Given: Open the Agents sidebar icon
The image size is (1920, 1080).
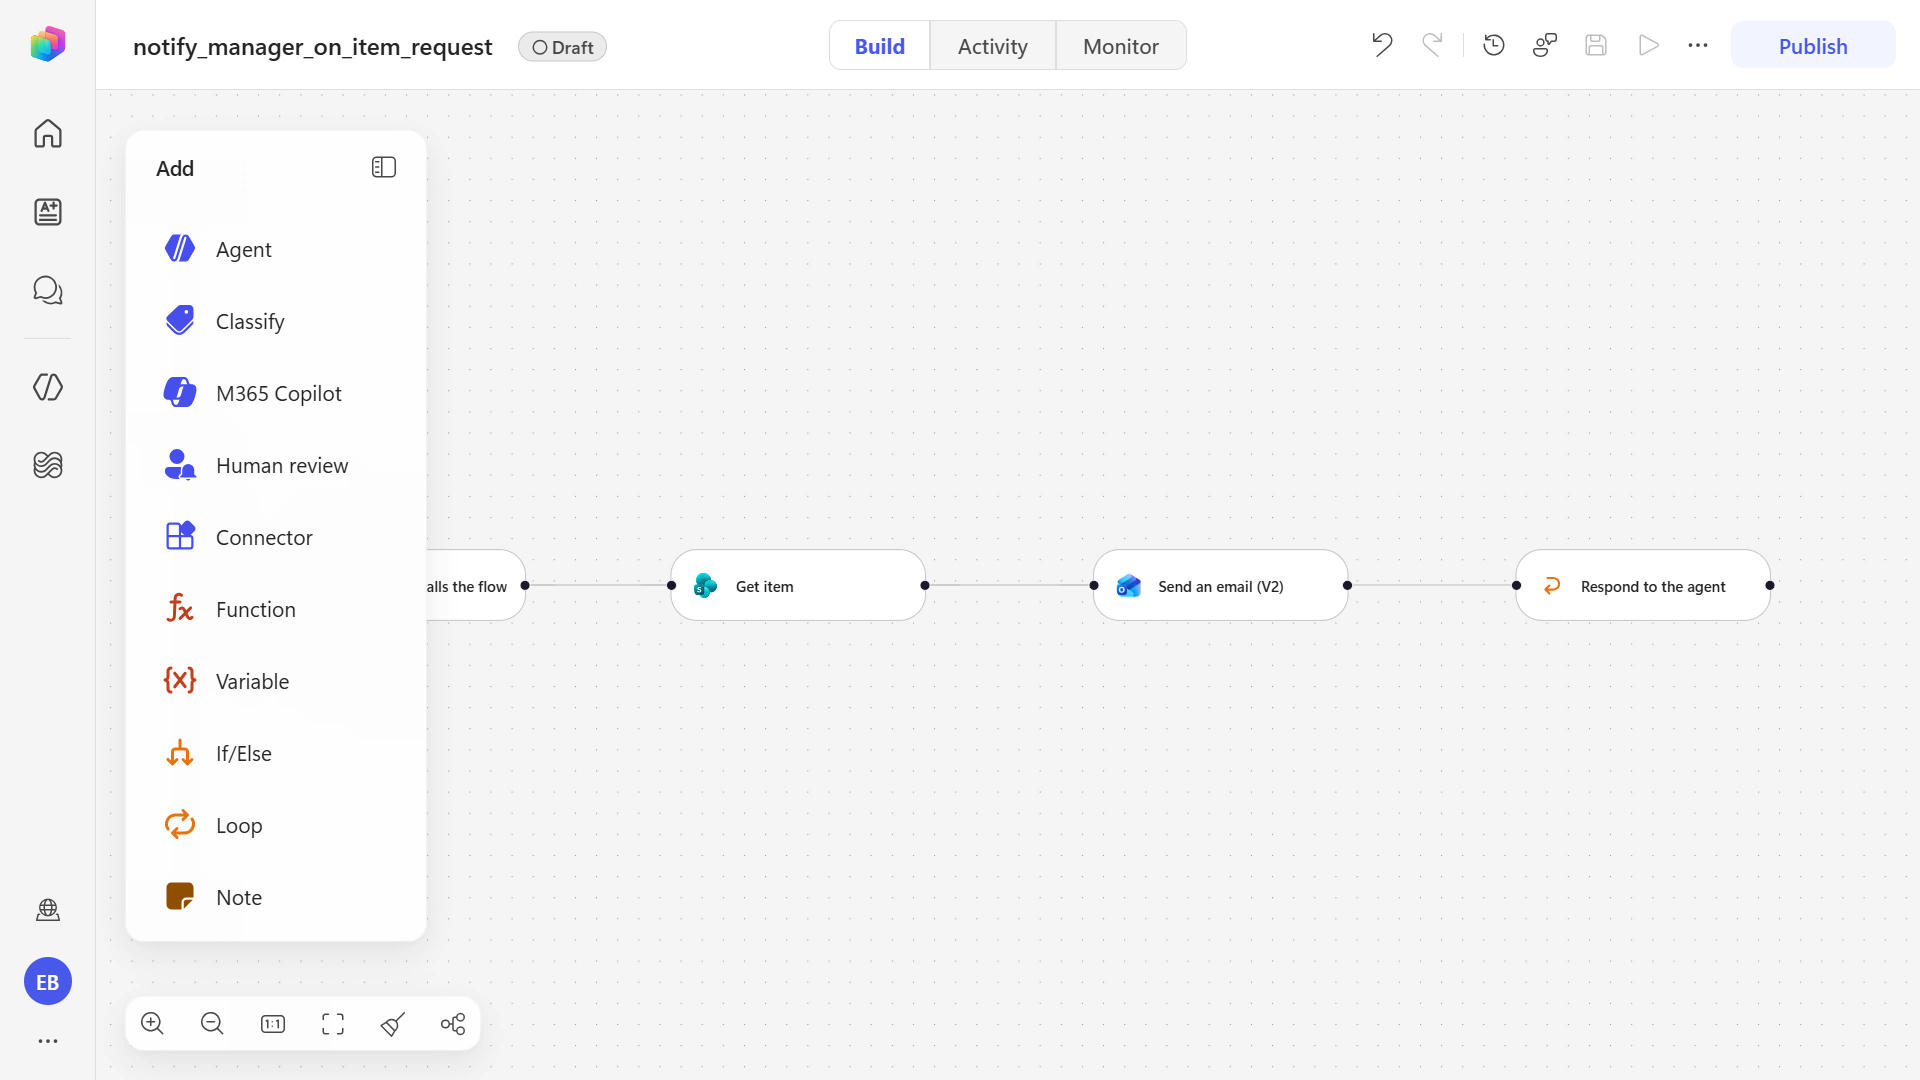Looking at the screenshot, I should point(47,387).
